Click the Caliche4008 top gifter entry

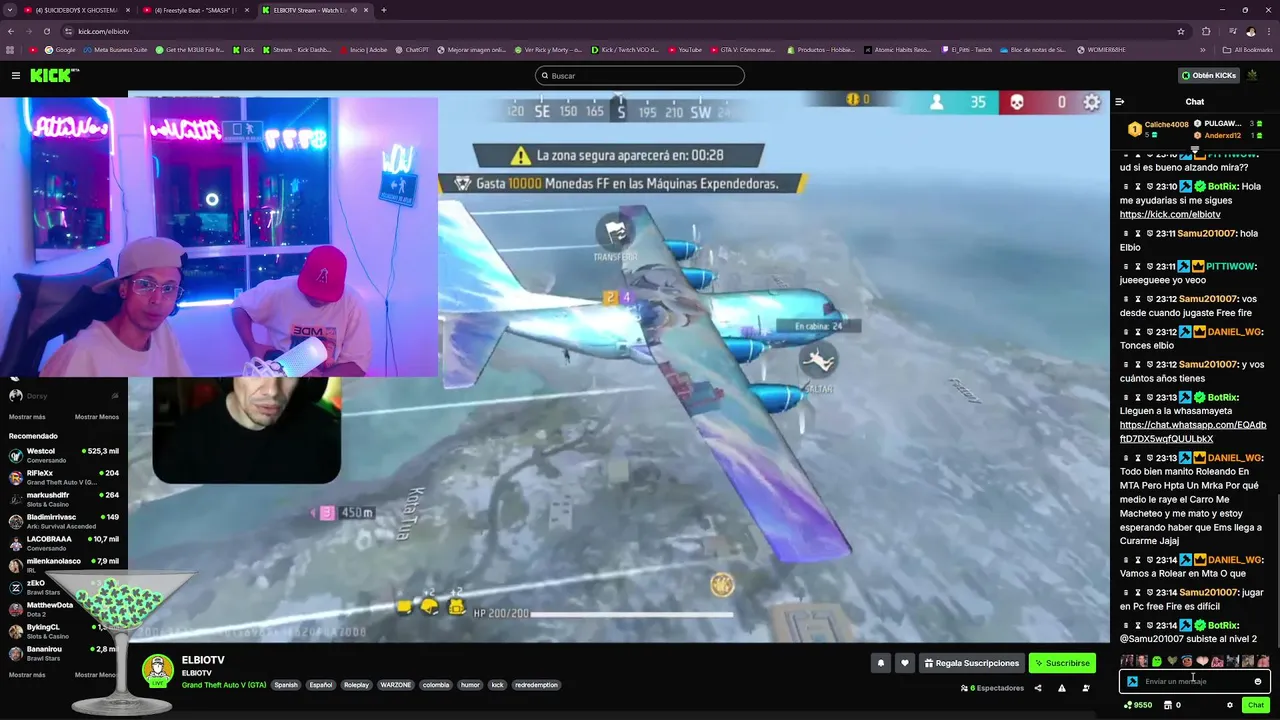pyautogui.click(x=1159, y=129)
